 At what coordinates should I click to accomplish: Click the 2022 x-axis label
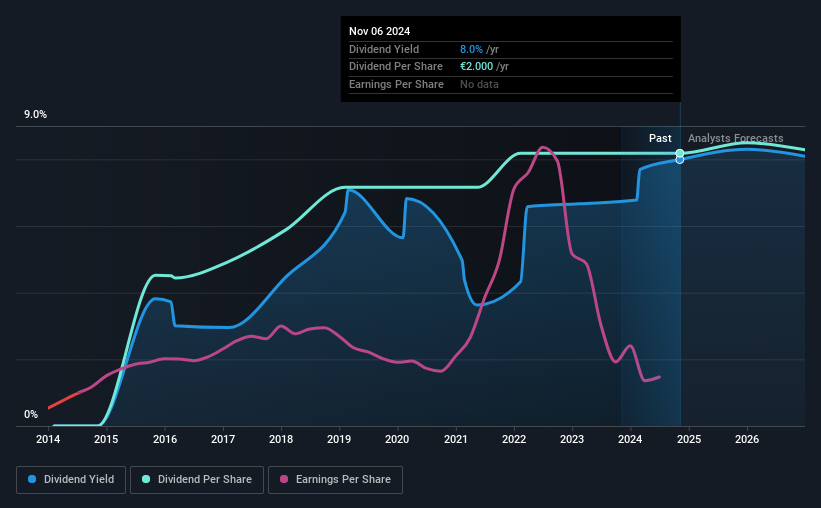[514, 439]
